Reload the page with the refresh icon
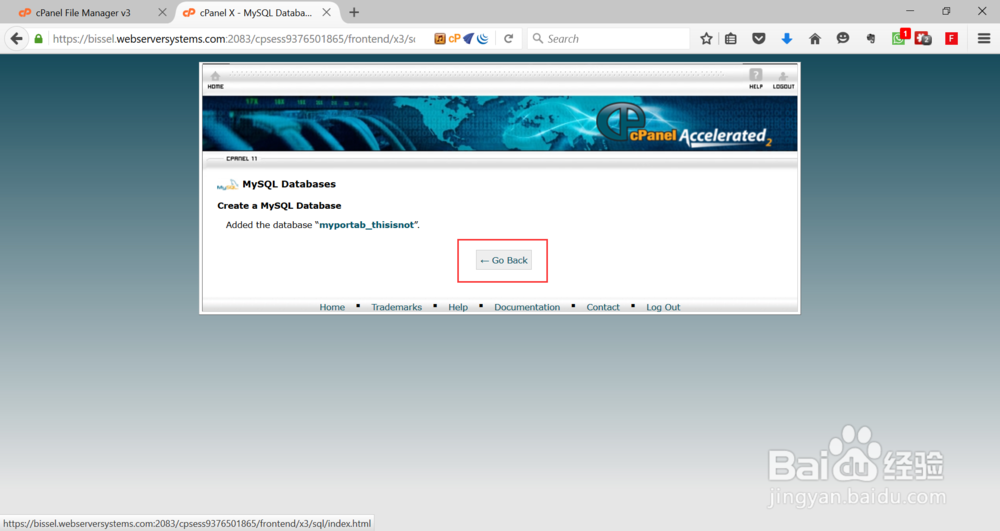 click(508, 39)
